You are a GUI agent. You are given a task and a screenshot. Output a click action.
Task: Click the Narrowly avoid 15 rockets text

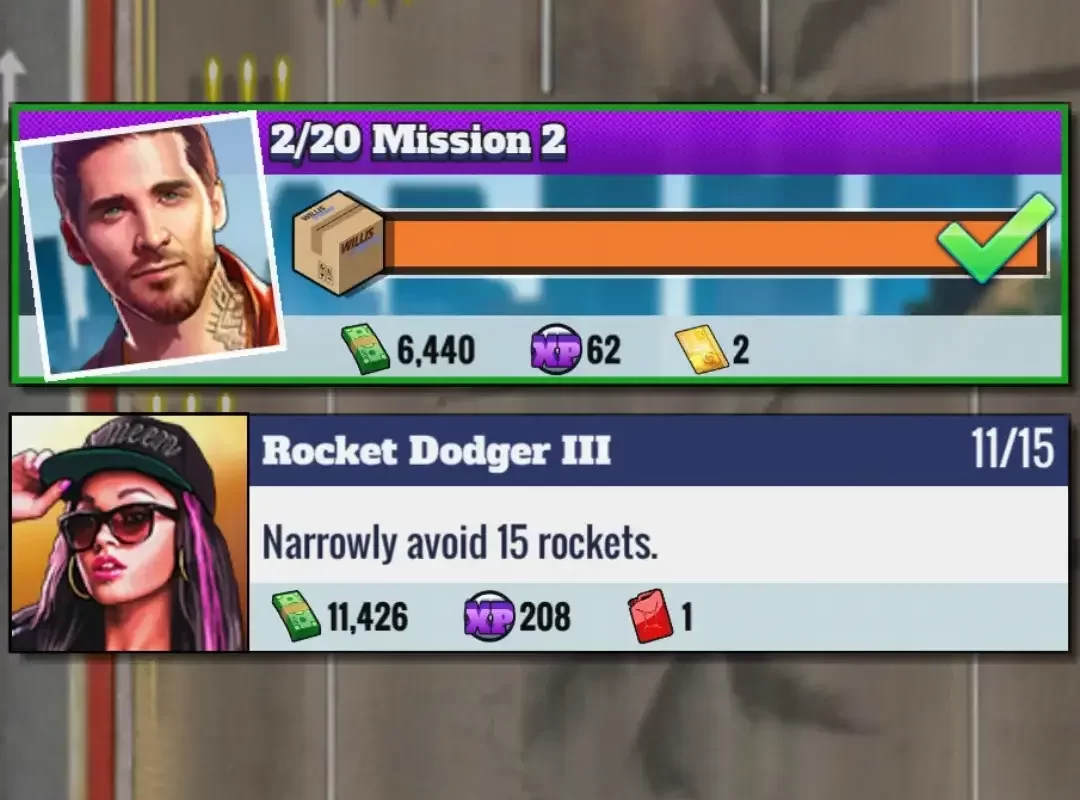[x=459, y=542]
